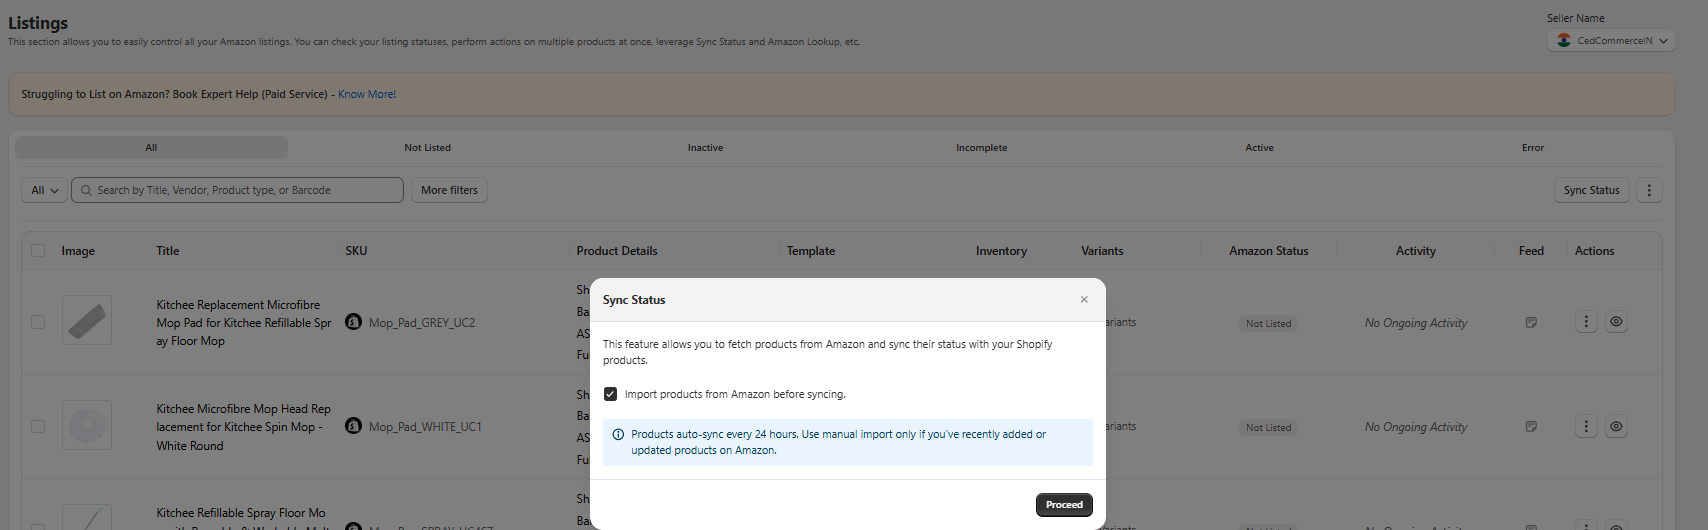Click the SKU text Mop_Pad_WHITE_UC1

pyautogui.click(x=425, y=427)
